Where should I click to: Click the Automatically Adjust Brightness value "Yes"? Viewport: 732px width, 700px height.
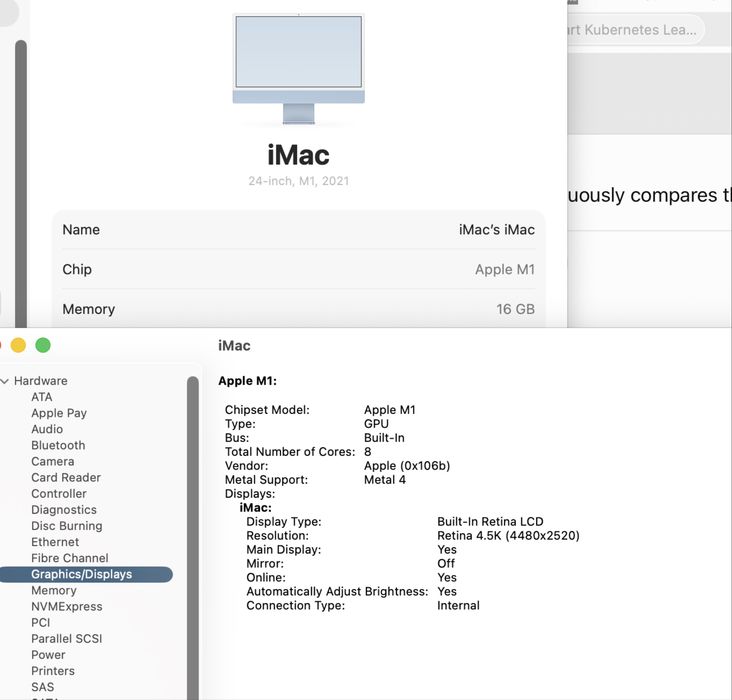[x=447, y=592]
